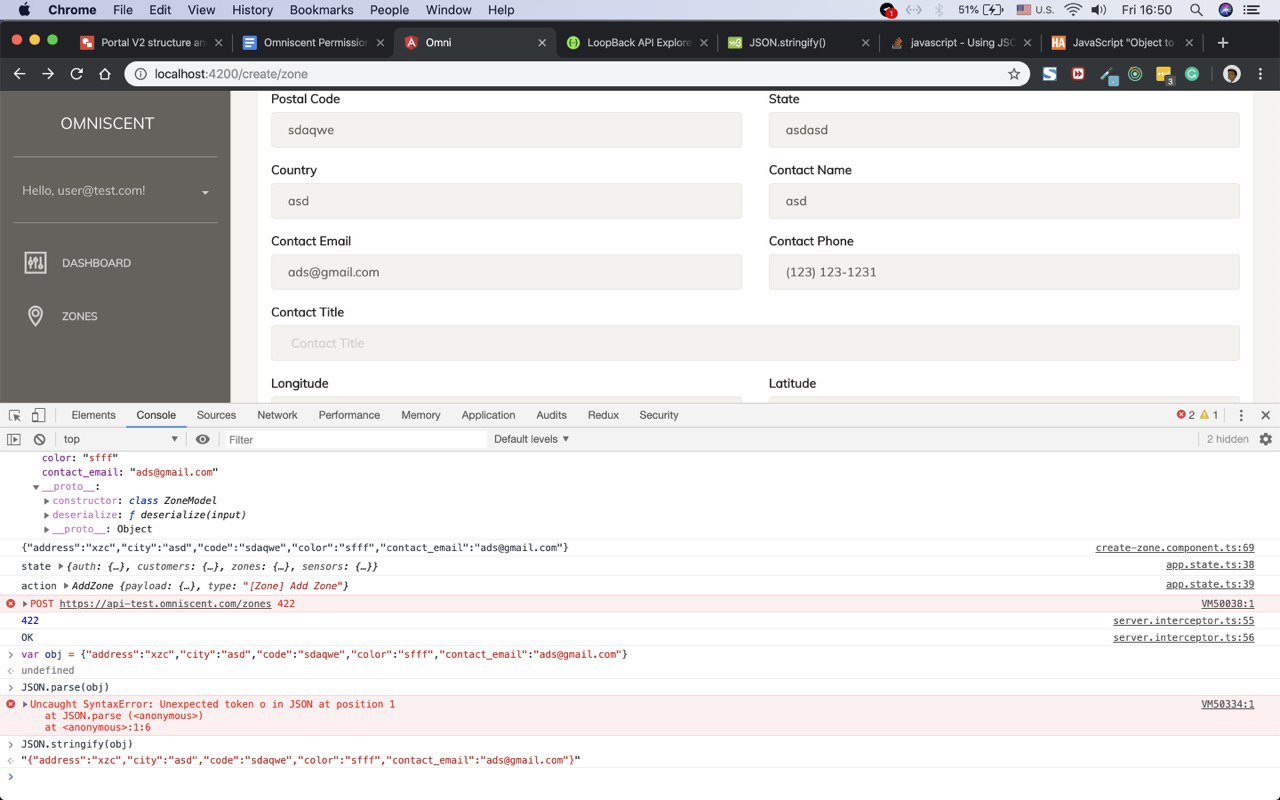Open the Apple menu
Viewport: 1280px width, 800px height.
coord(24,10)
